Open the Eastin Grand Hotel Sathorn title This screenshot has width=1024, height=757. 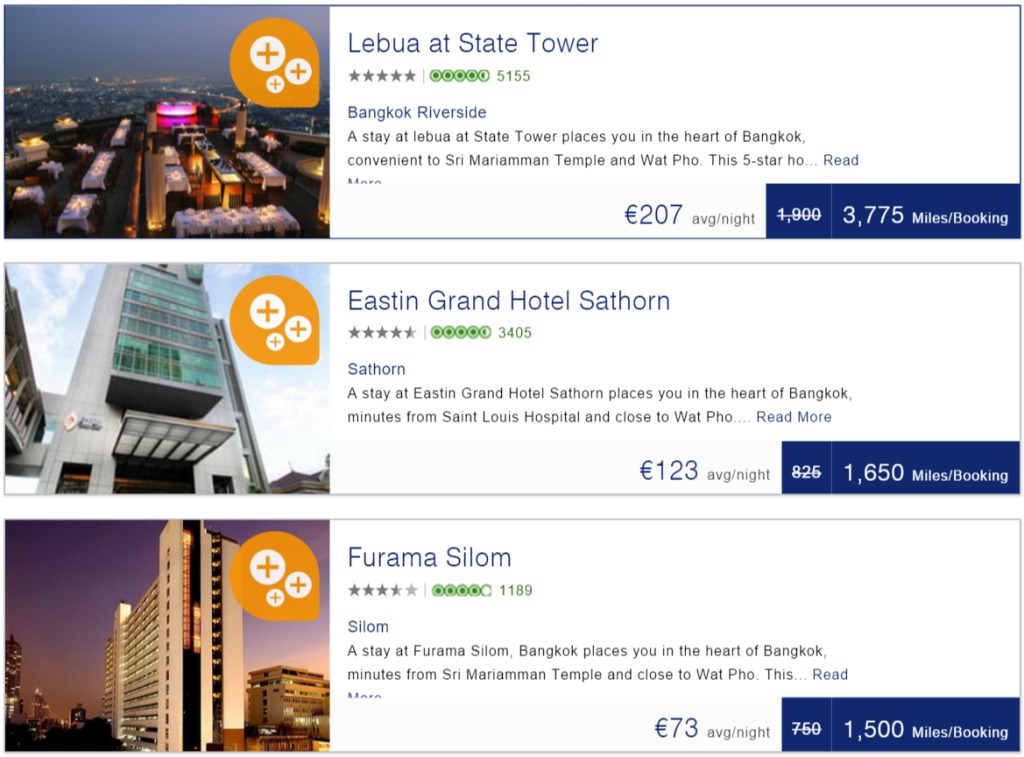pos(508,301)
